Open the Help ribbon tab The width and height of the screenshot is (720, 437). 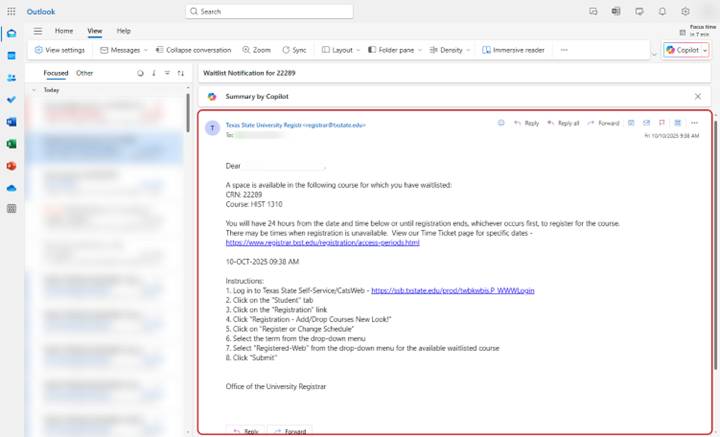click(124, 31)
